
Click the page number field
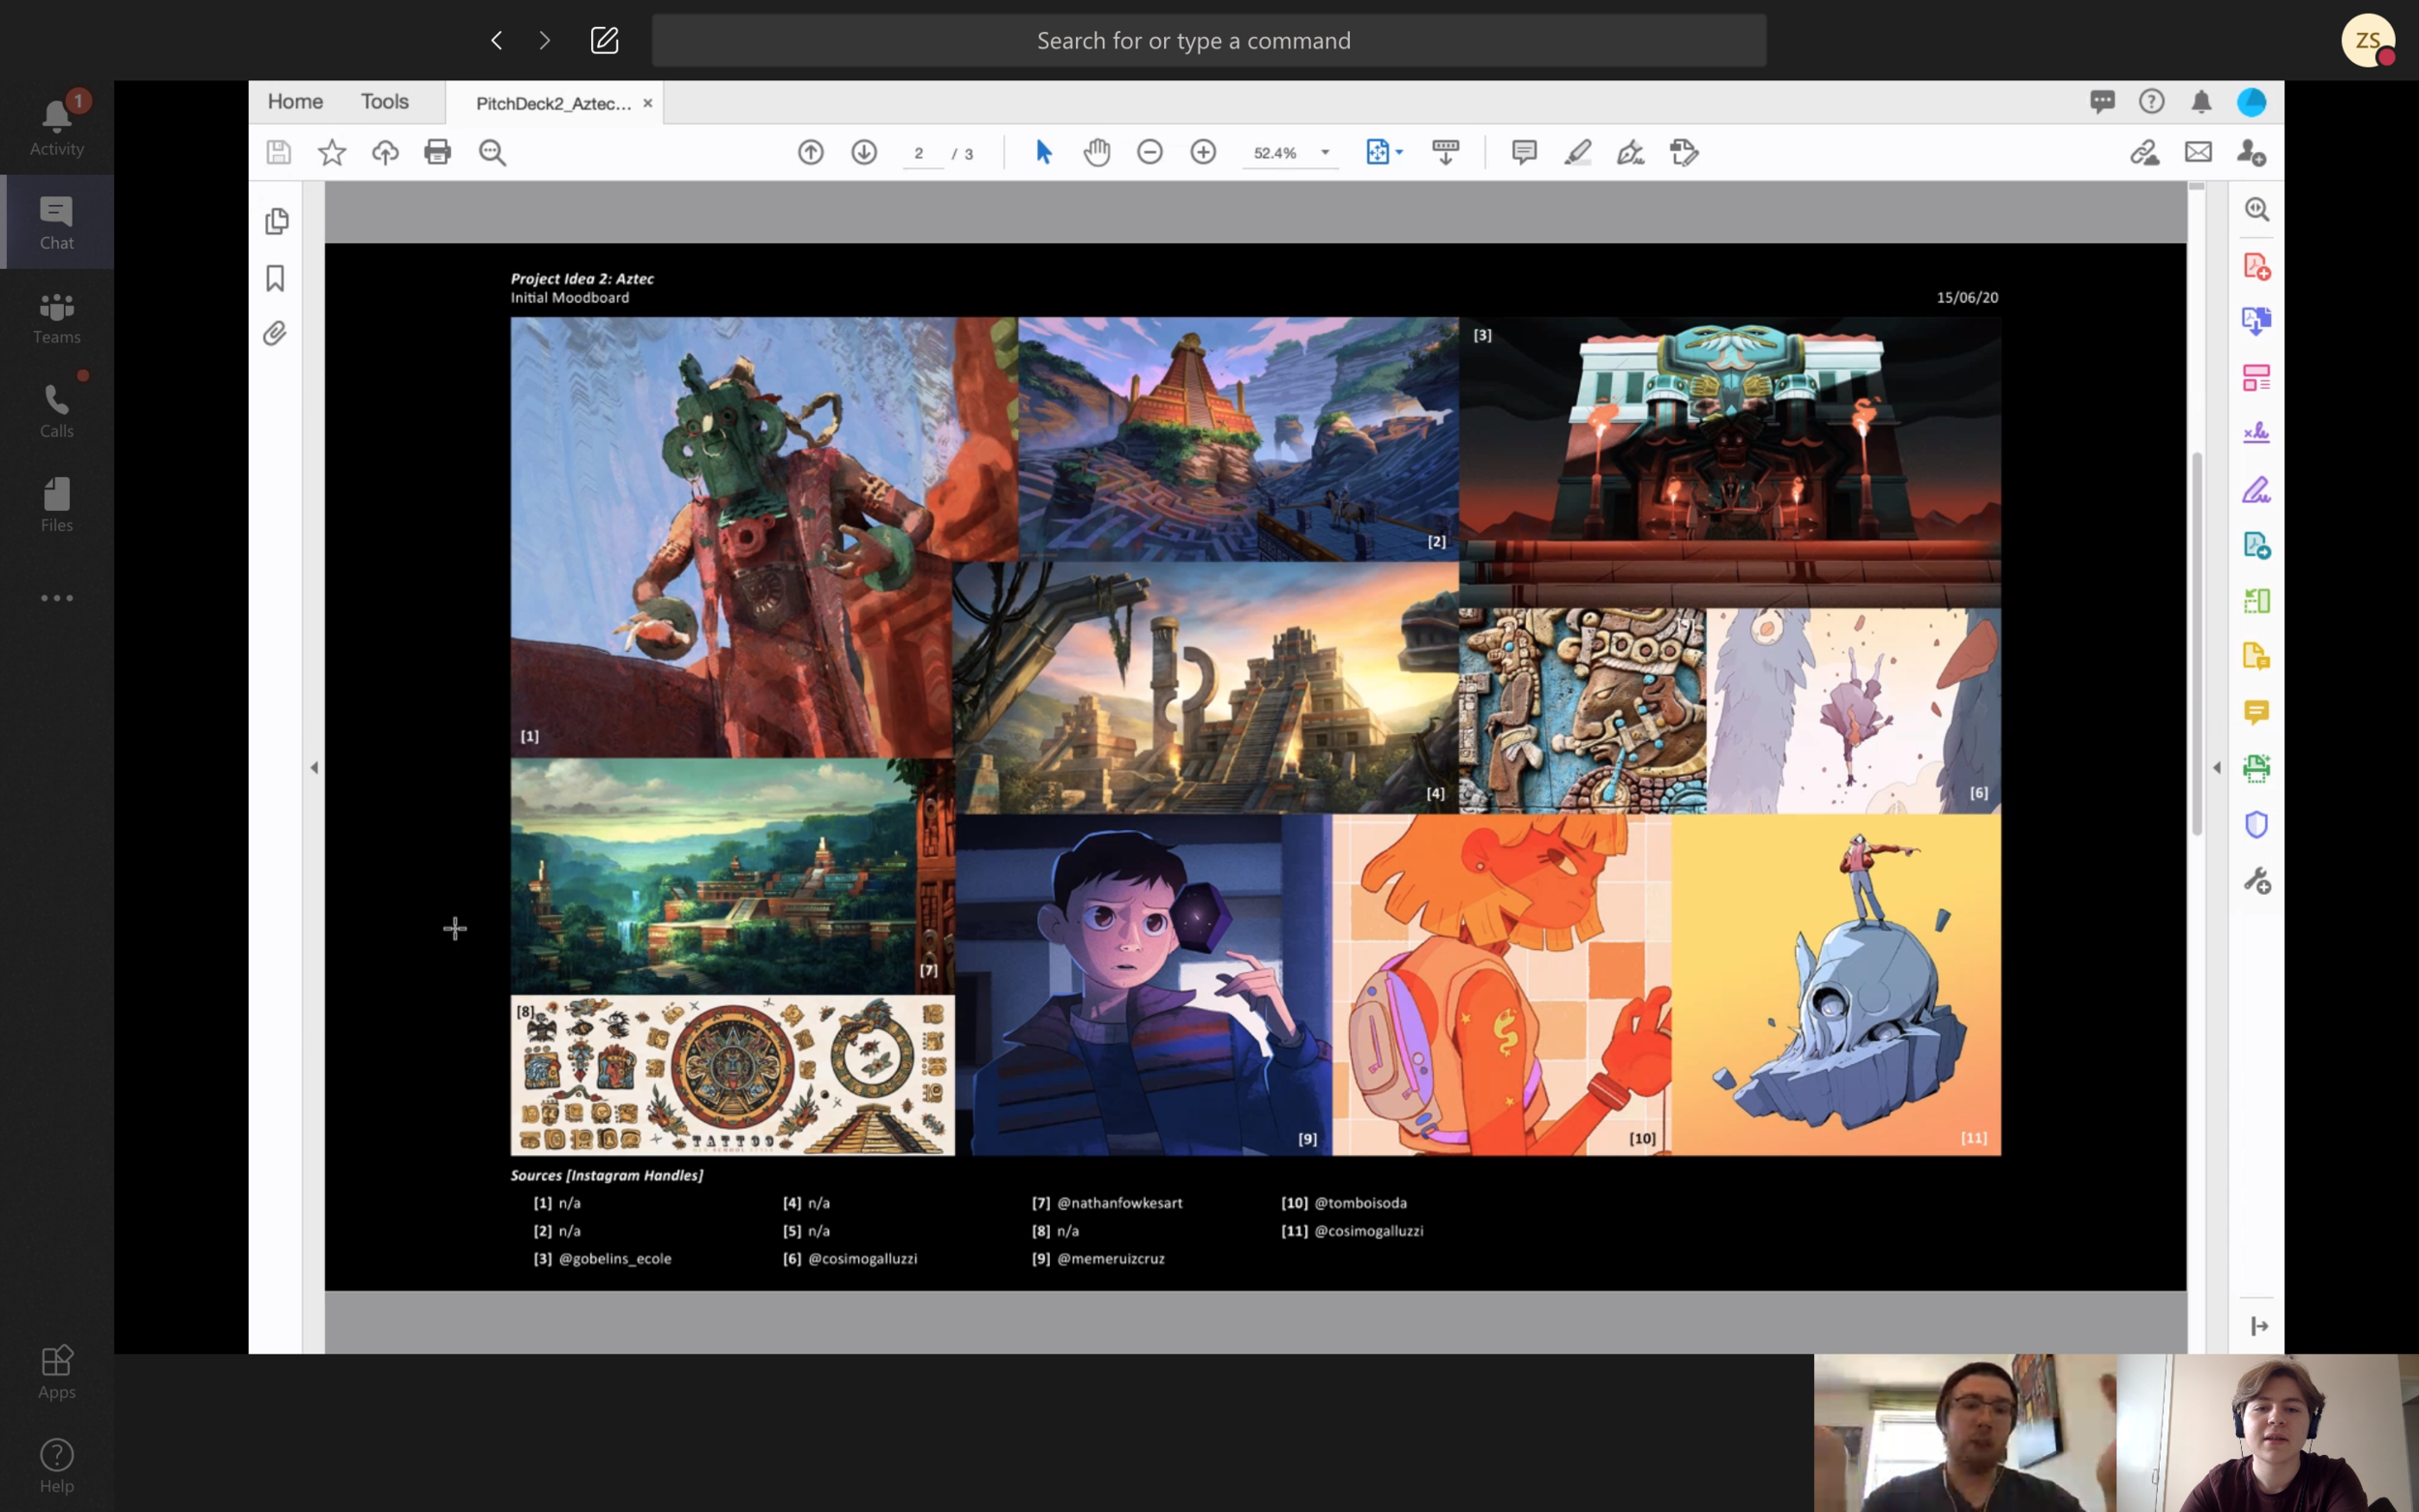(x=922, y=153)
